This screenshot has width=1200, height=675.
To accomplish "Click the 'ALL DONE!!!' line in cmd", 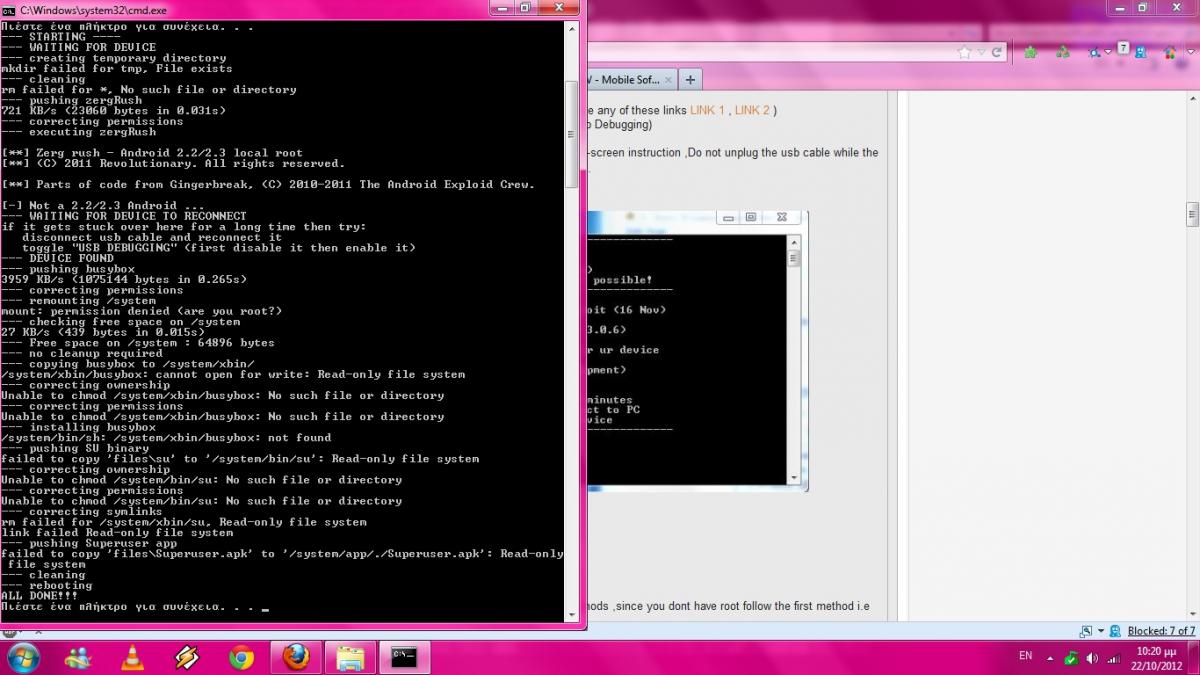I will (x=39, y=596).
